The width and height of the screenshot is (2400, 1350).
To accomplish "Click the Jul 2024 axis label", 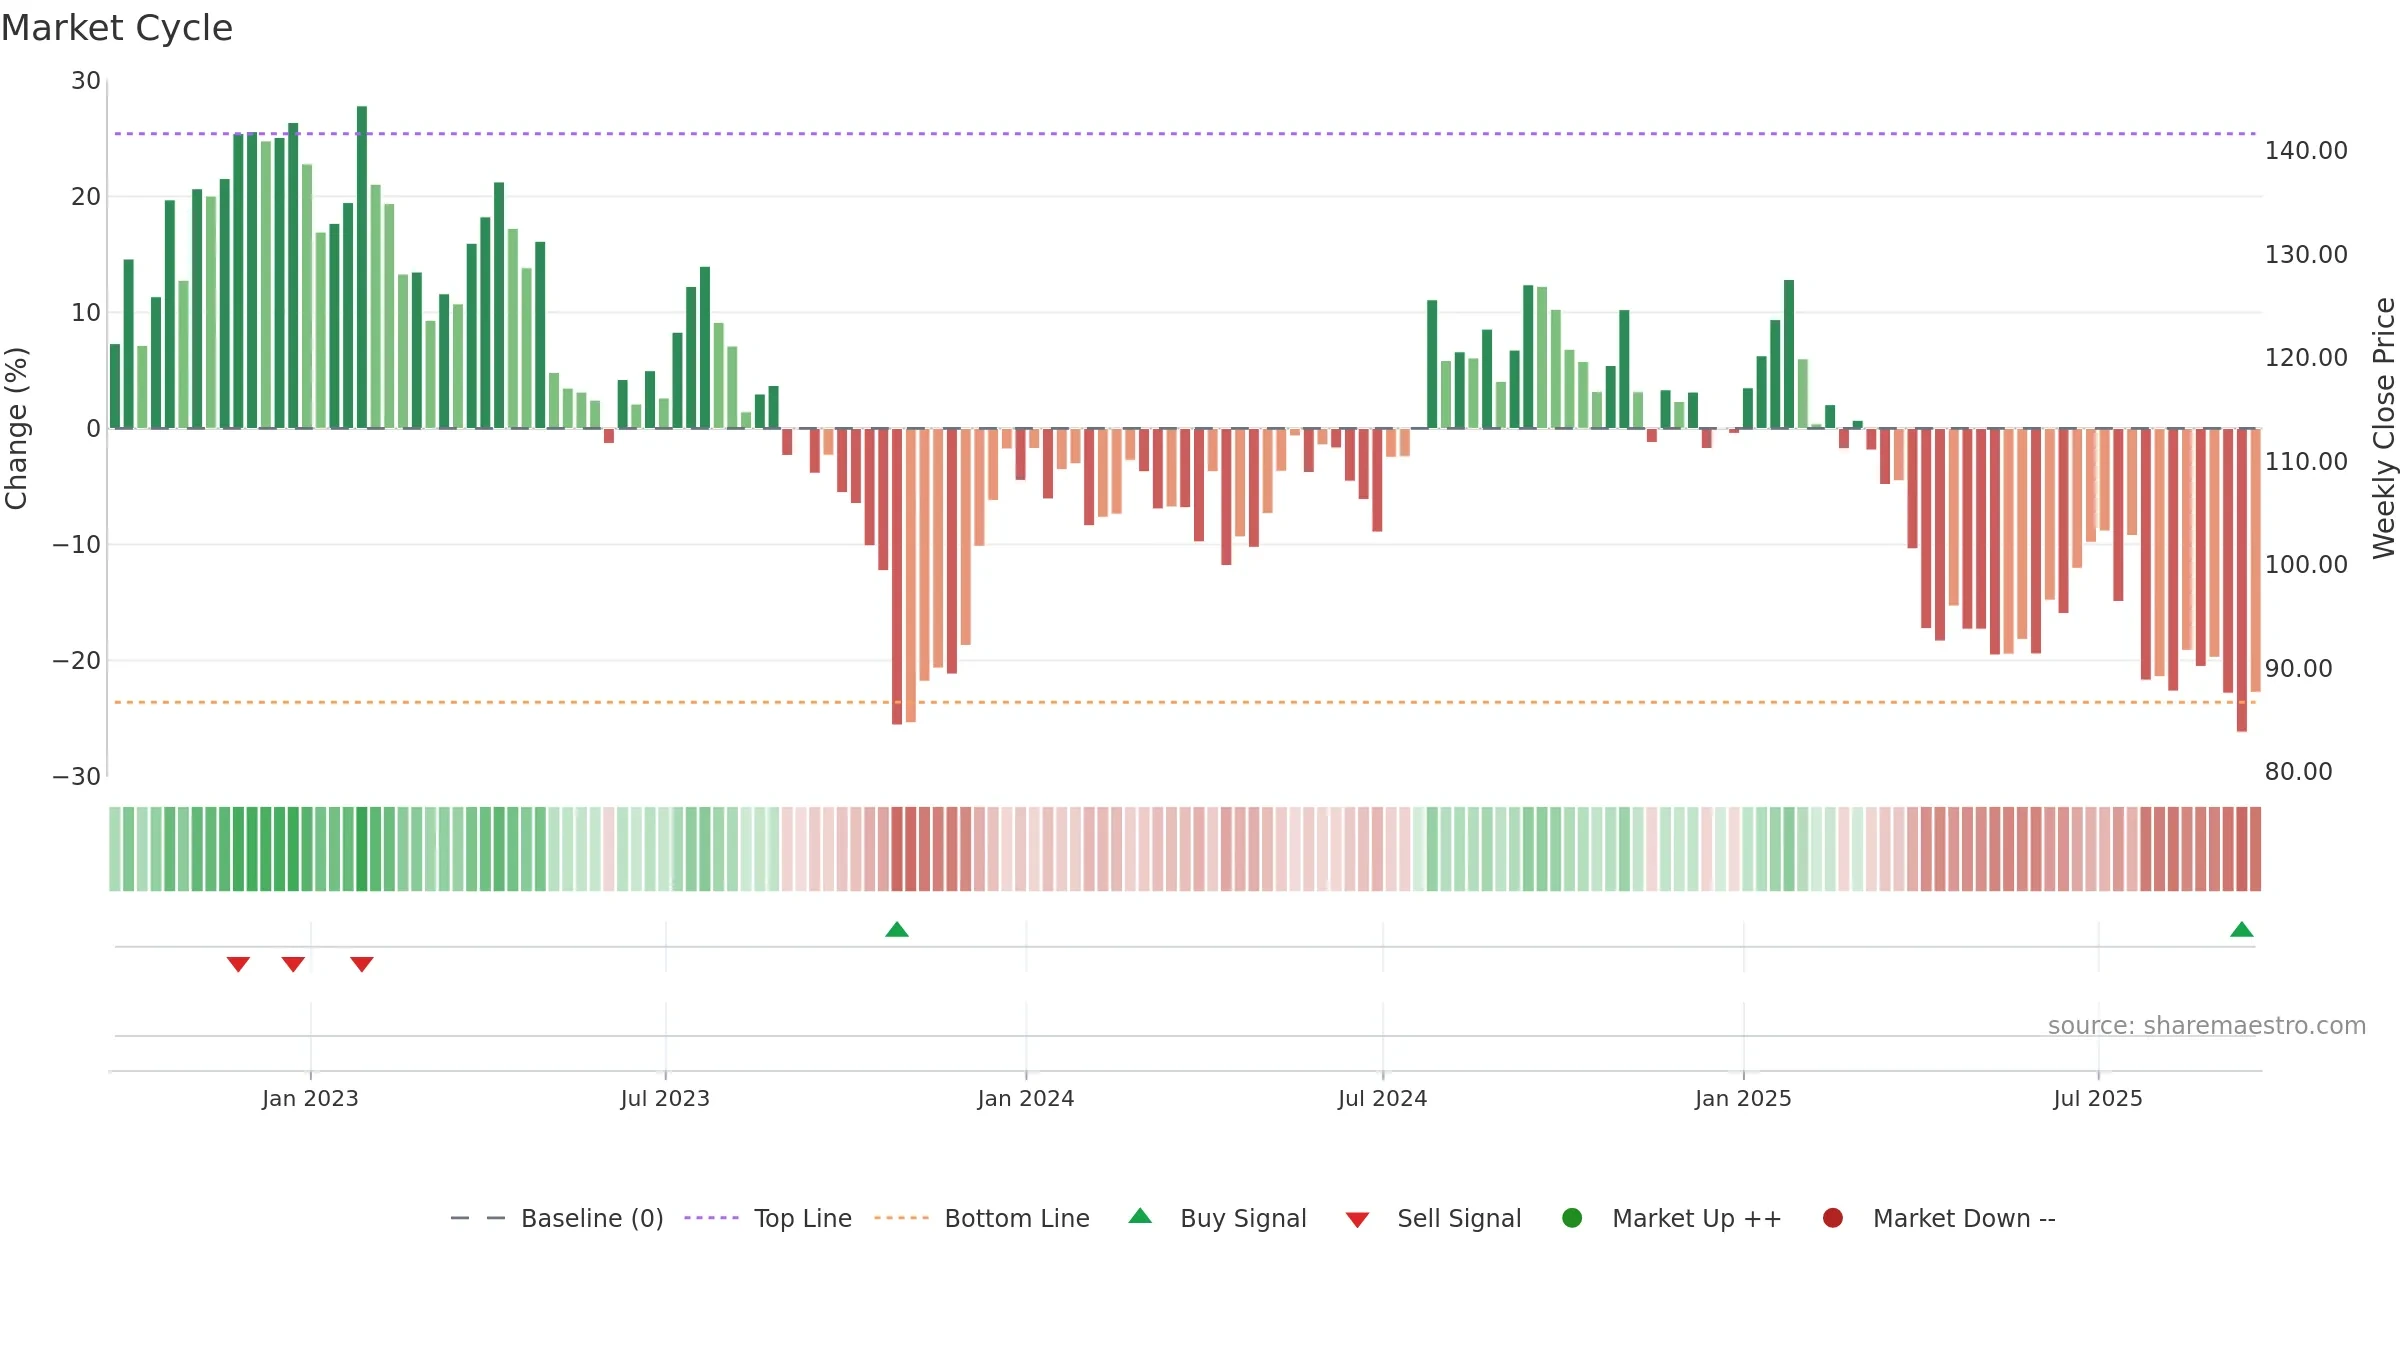I will [x=1383, y=1098].
